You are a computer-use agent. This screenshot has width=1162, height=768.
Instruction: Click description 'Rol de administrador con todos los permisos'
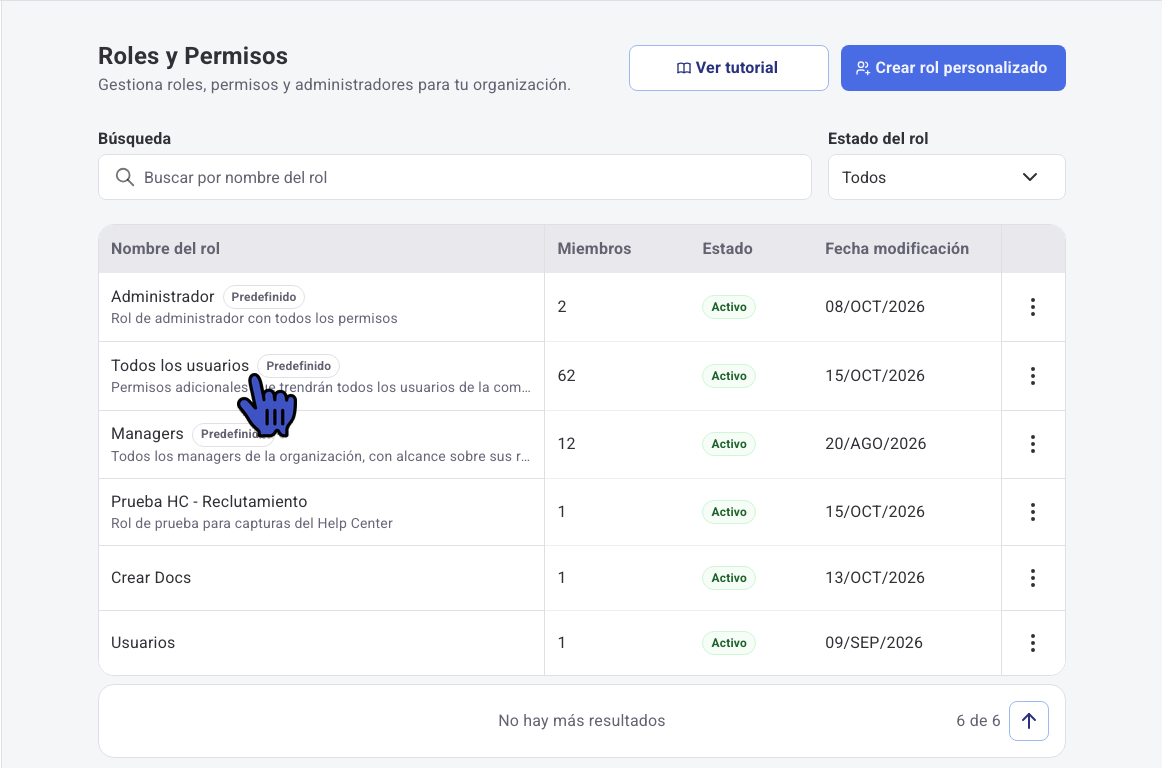coord(254,319)
